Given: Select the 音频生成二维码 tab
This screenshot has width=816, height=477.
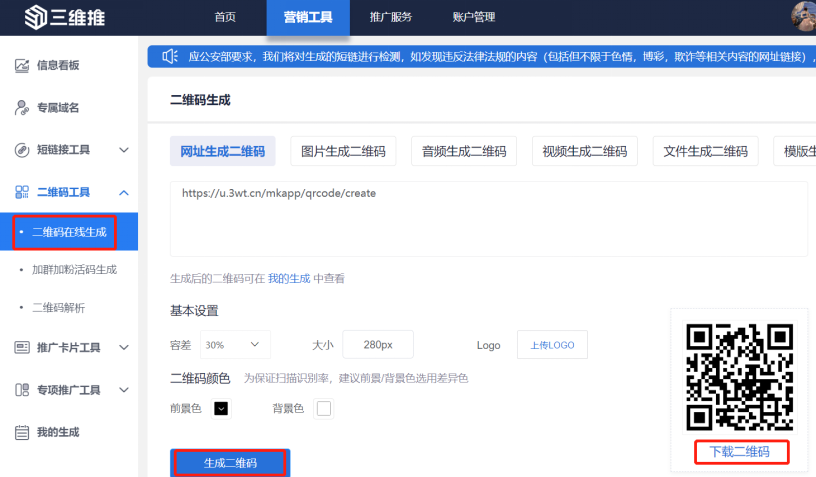Looking at the screenshot, I should click(x=464, y=151).
